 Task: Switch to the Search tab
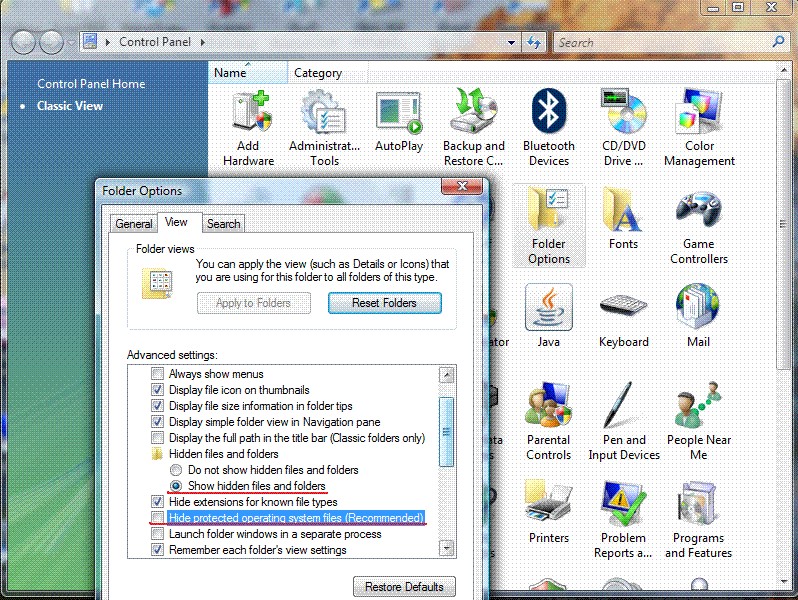point(223,224)
